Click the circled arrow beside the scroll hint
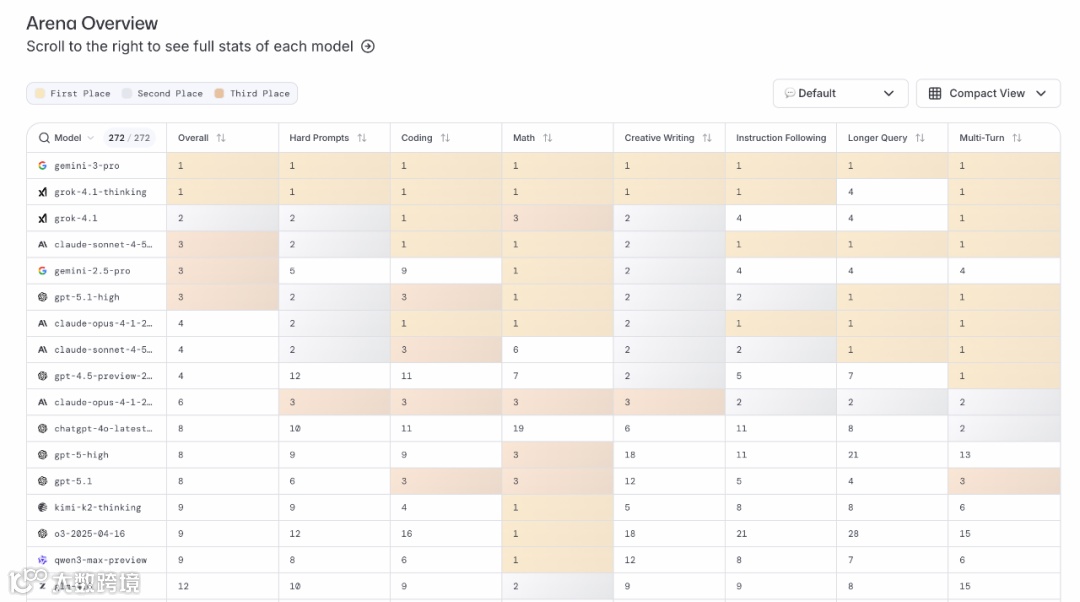Image resolution: width=1080 pixels, height=602 pixels. [x=368, y=46]
